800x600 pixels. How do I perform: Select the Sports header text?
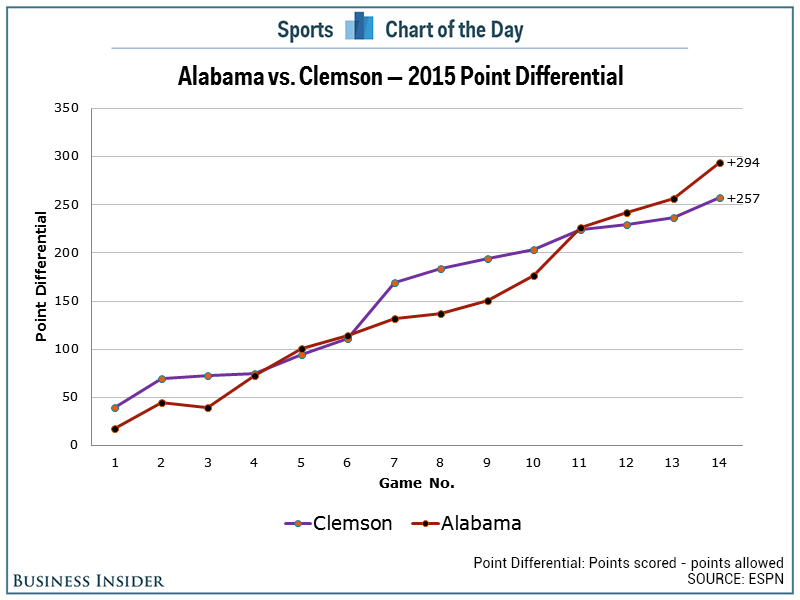click(x=305, y=29)
